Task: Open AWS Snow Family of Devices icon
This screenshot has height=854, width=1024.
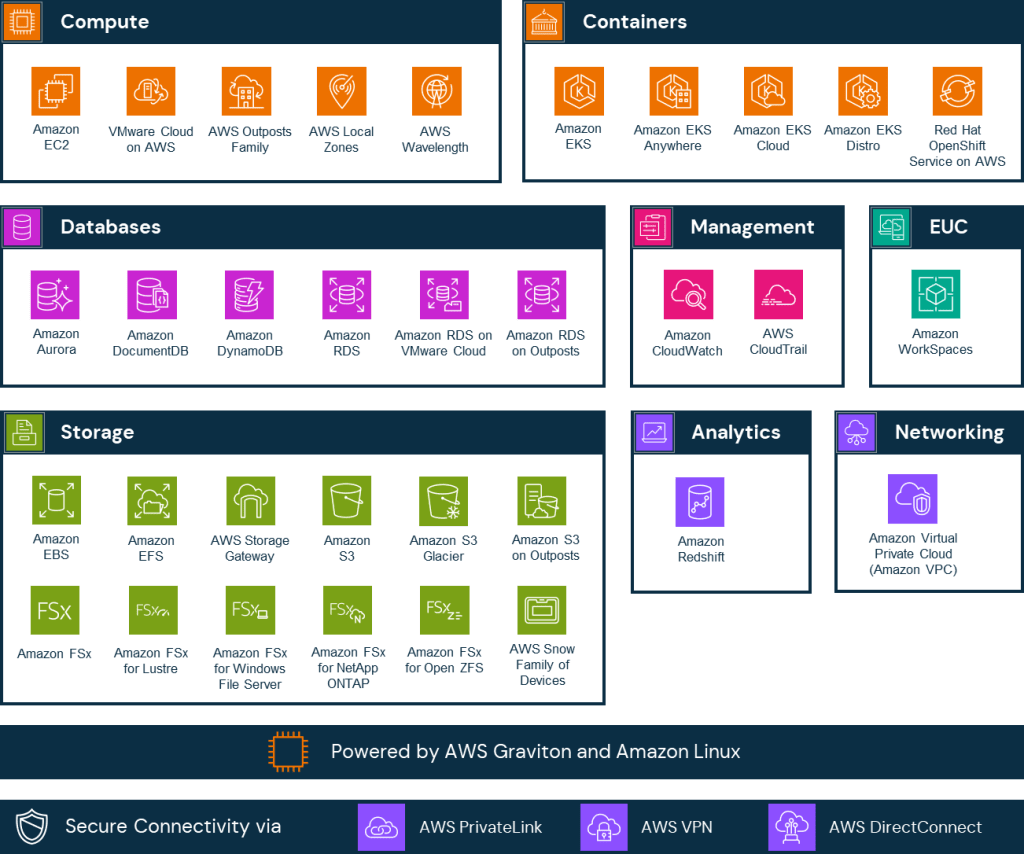Action: [x=541, y=610]
